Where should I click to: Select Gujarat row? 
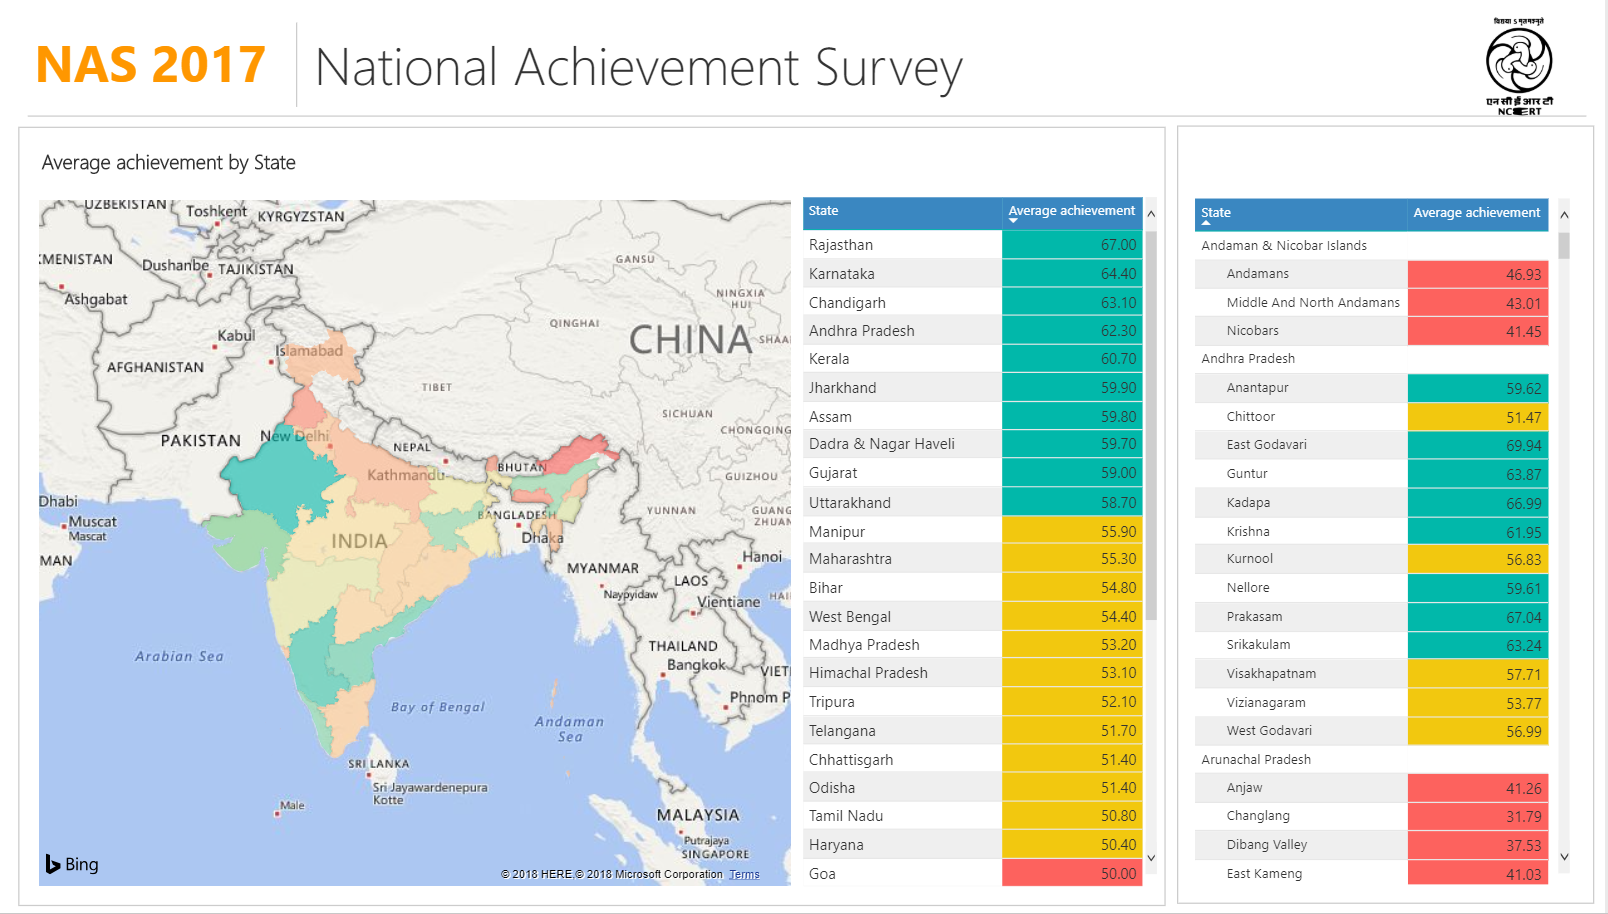pyautogui.click(x=973, y=473)
